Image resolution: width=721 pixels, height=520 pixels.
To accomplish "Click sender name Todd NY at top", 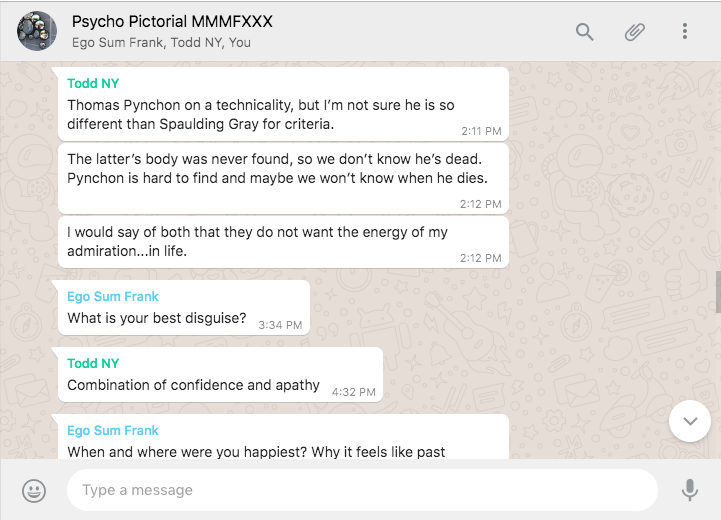I will [x=93, y=83].
